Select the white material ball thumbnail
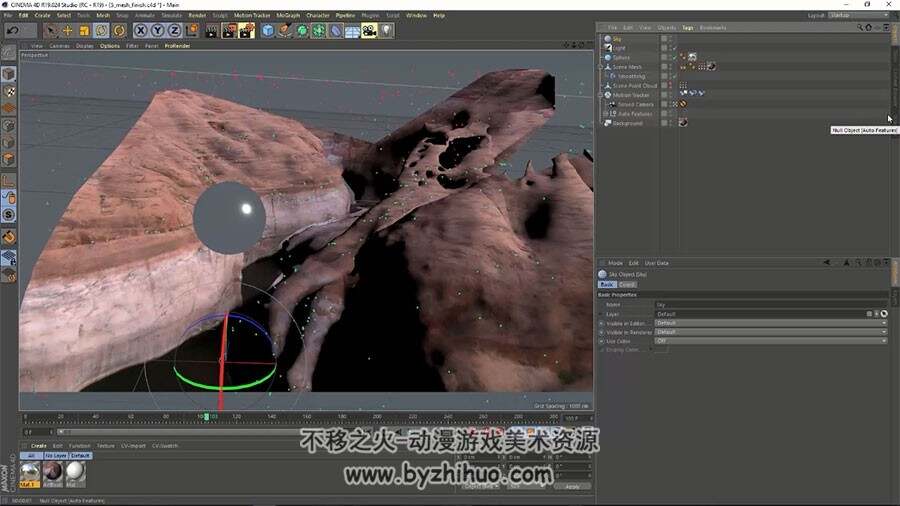This screenshot has width=900, height=506. [x=75, y=473]
